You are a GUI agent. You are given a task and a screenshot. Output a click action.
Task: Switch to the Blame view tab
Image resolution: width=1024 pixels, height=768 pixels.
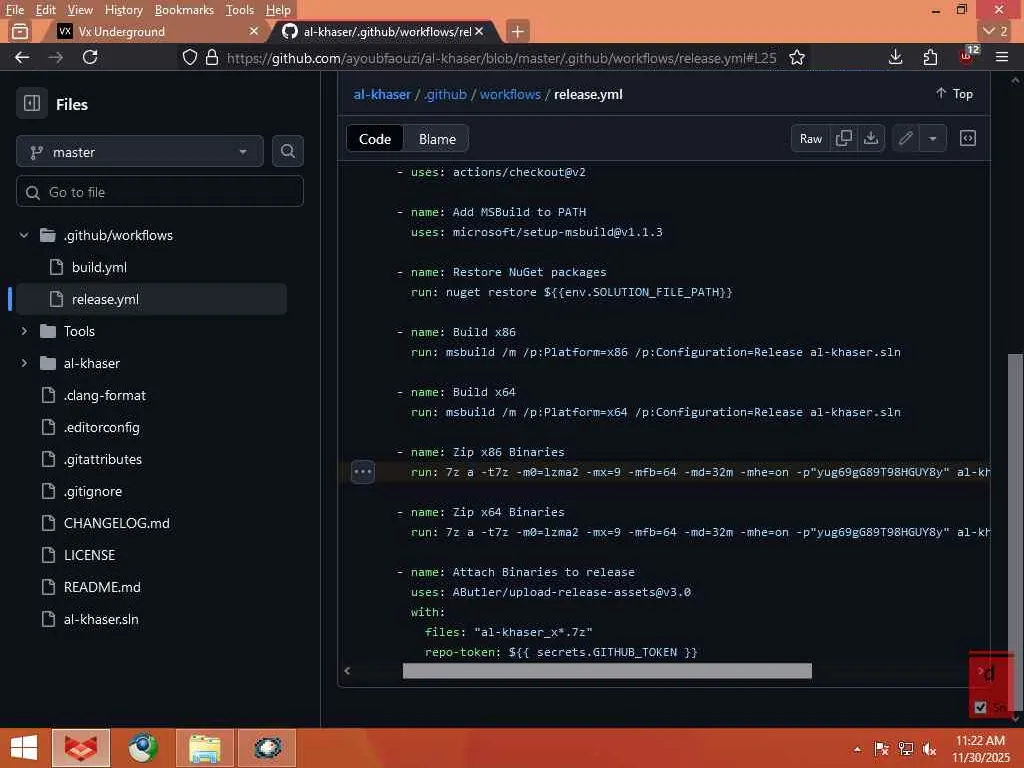[x=437, y=138]
